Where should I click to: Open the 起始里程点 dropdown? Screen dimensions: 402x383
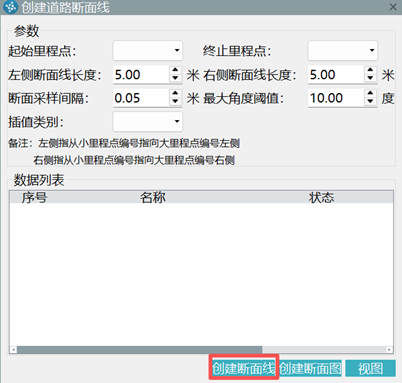[x=148, y=51]
